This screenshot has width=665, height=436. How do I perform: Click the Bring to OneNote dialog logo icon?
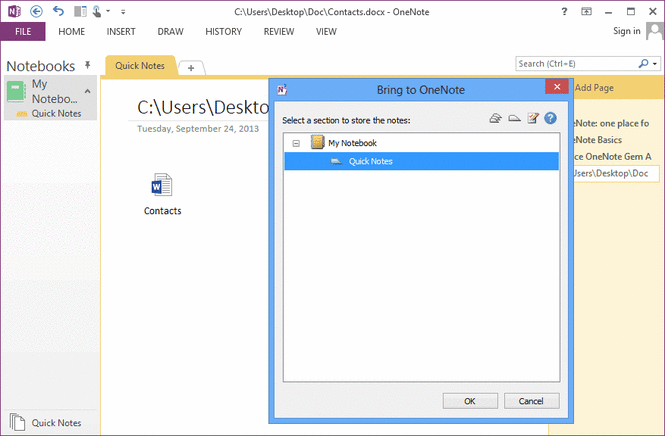[282, 89]
